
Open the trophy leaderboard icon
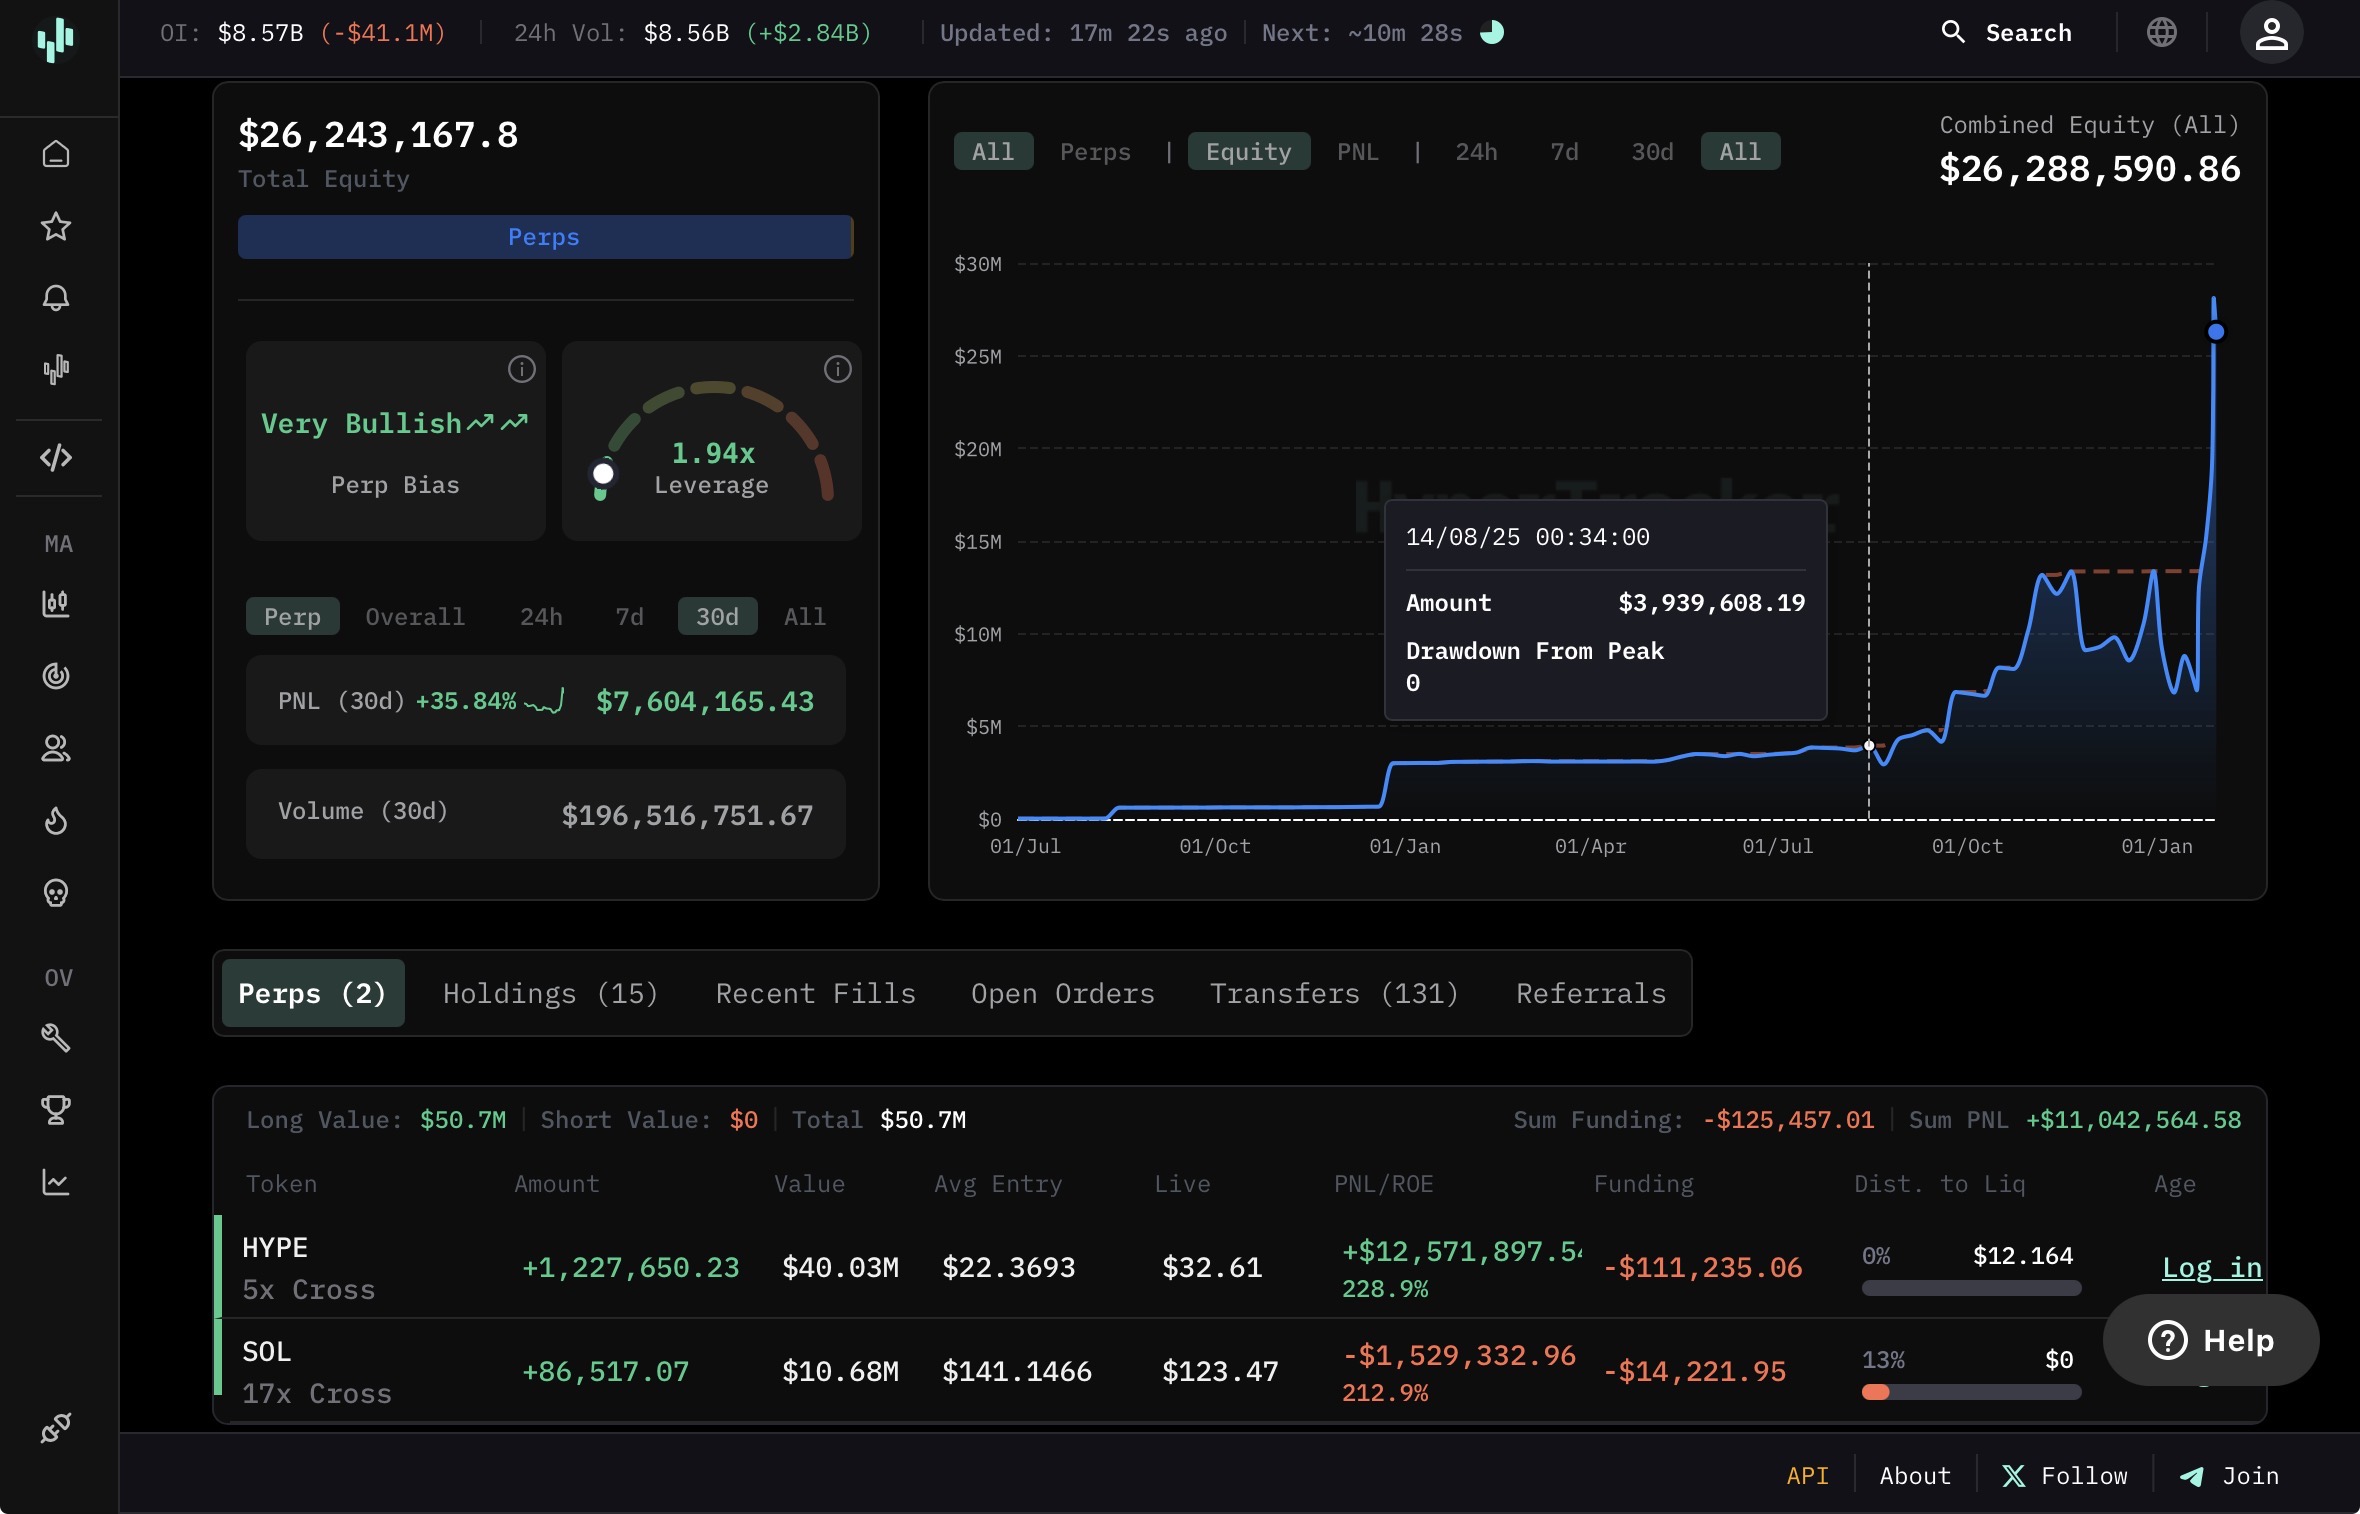click(x=56, y=1110)
